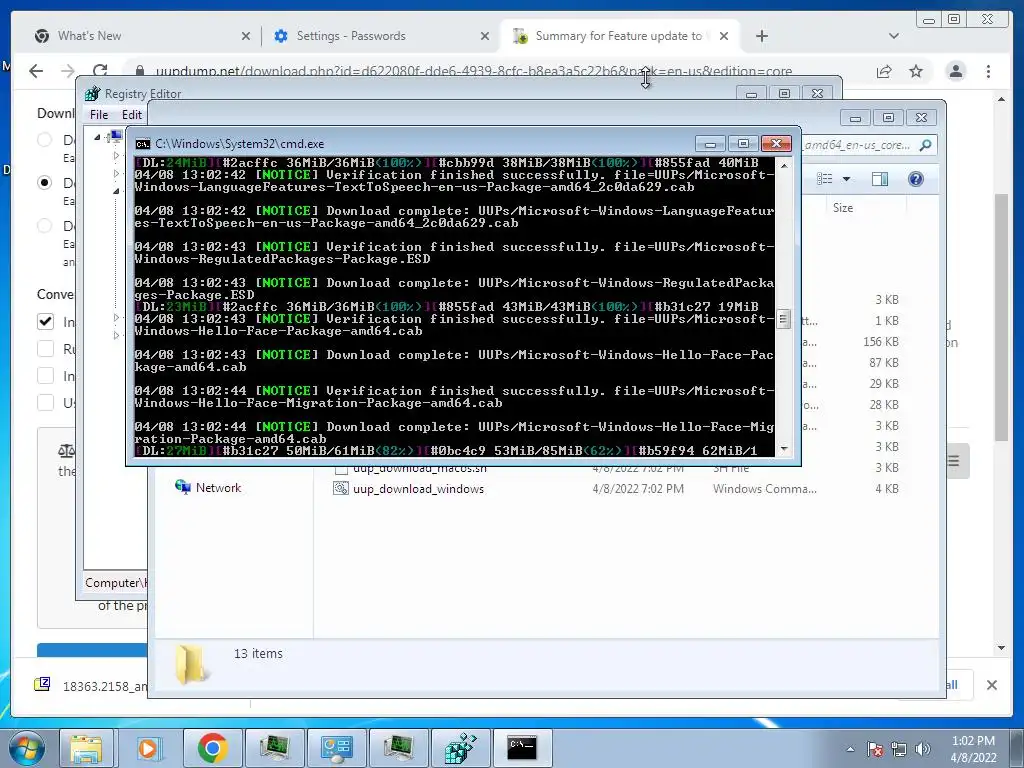Toggle the Explorer preview pane icon
This screenshot has width=1024, height=768.
pyautogui.click(x=880, y=179)
